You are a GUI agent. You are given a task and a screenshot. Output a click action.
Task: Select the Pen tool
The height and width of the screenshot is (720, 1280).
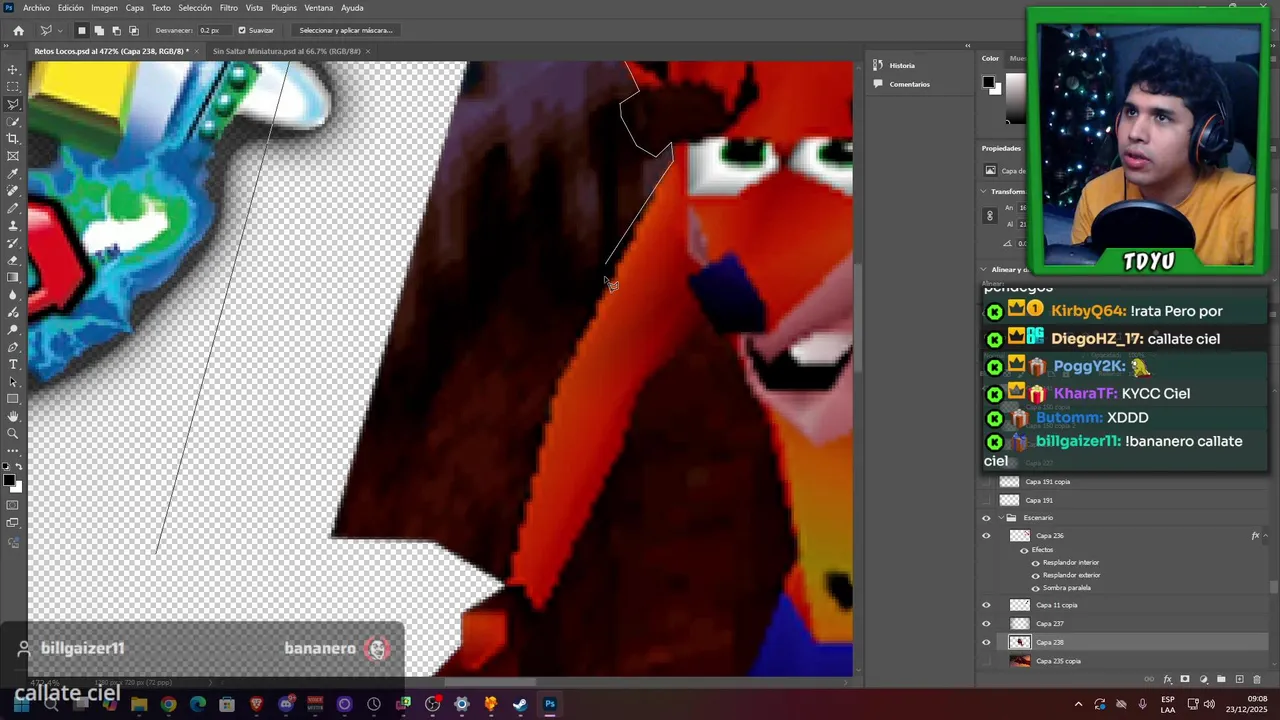pos(13,347)
